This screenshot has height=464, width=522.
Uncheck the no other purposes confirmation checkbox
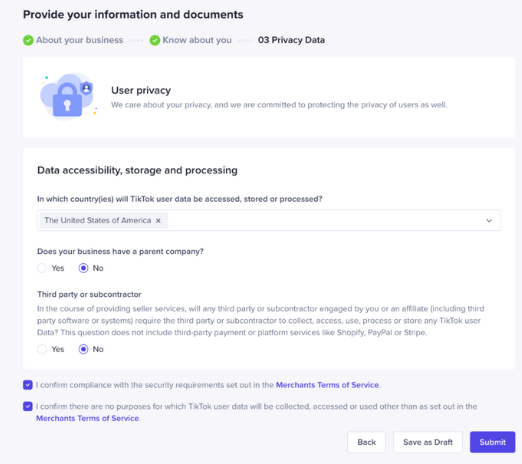pyautogui.click(x=28, y=406)
